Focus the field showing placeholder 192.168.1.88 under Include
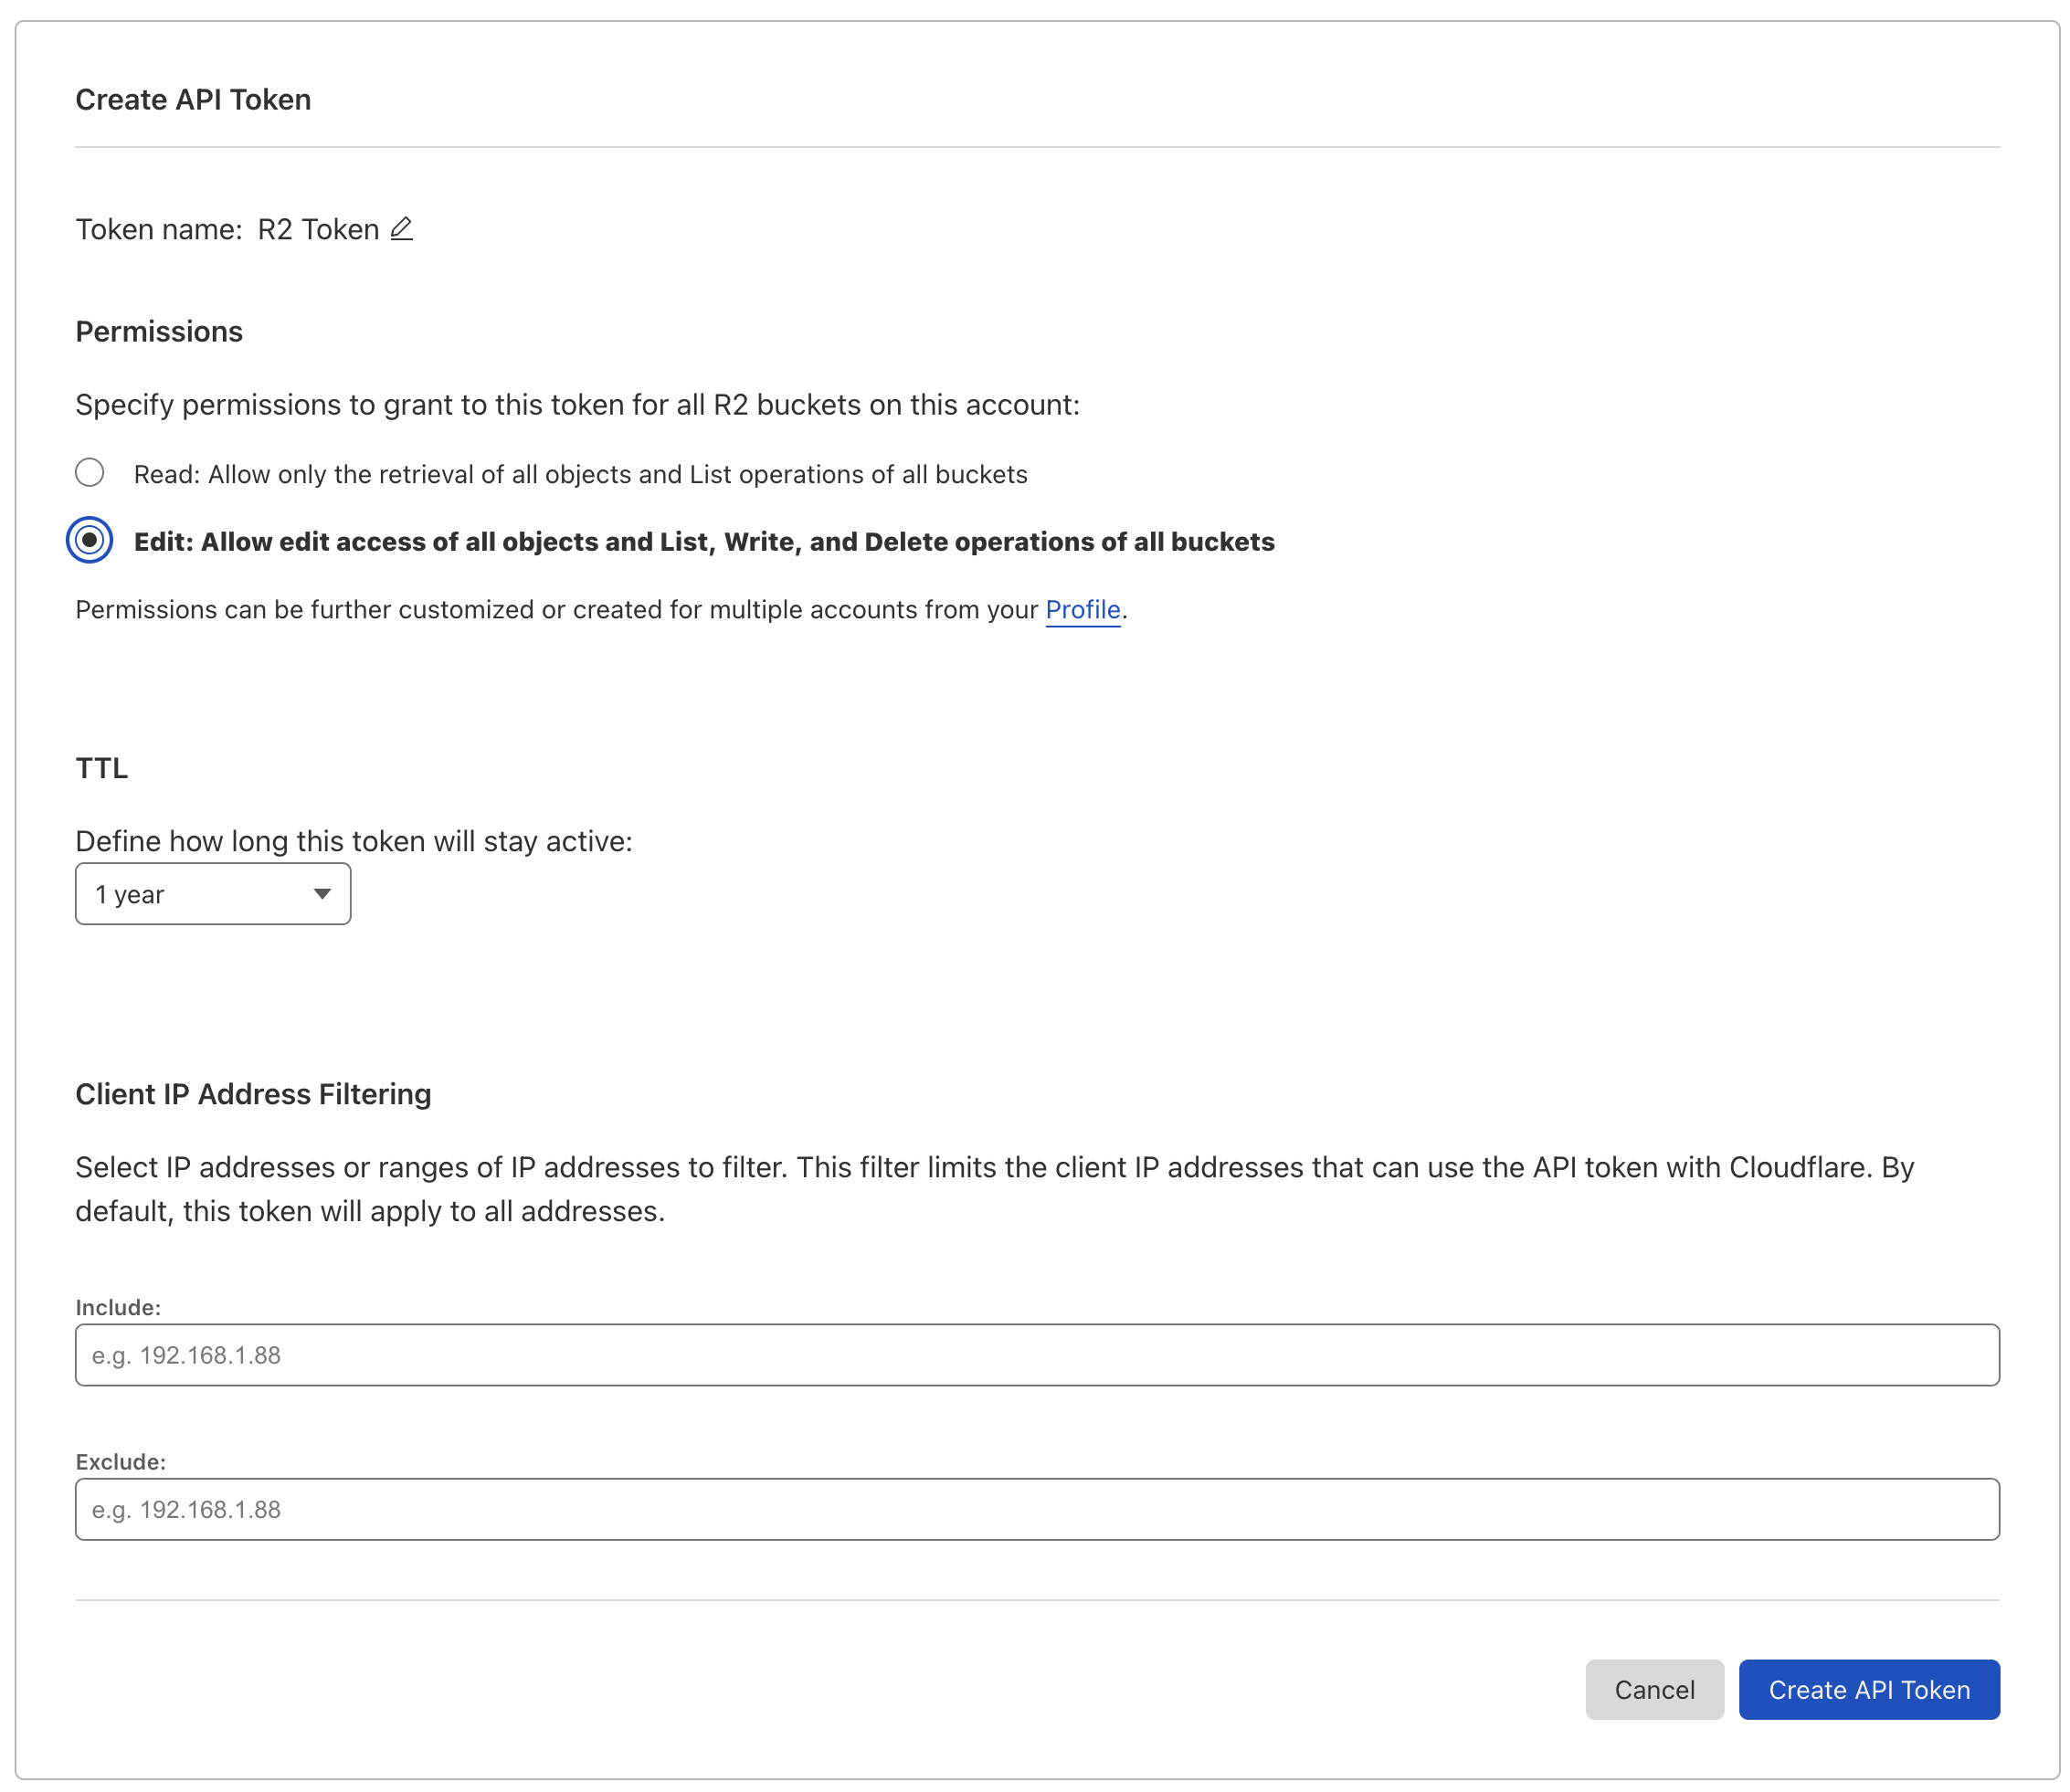The height and width of the screenshot is (1792, 2070). [1035, 1355]
